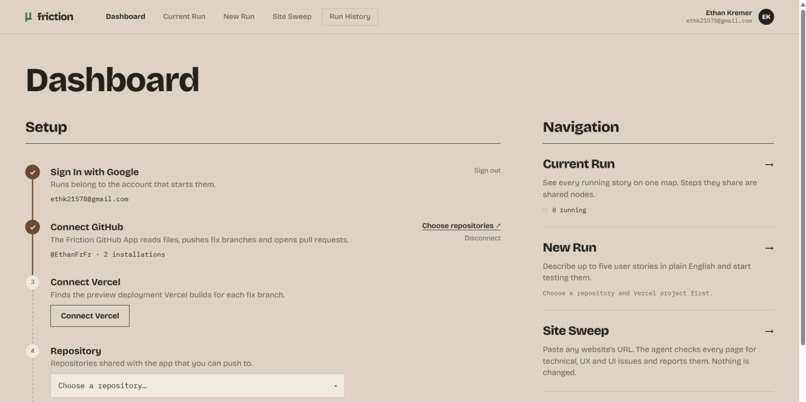Click the '0 running' status text

tap(569, 210)
